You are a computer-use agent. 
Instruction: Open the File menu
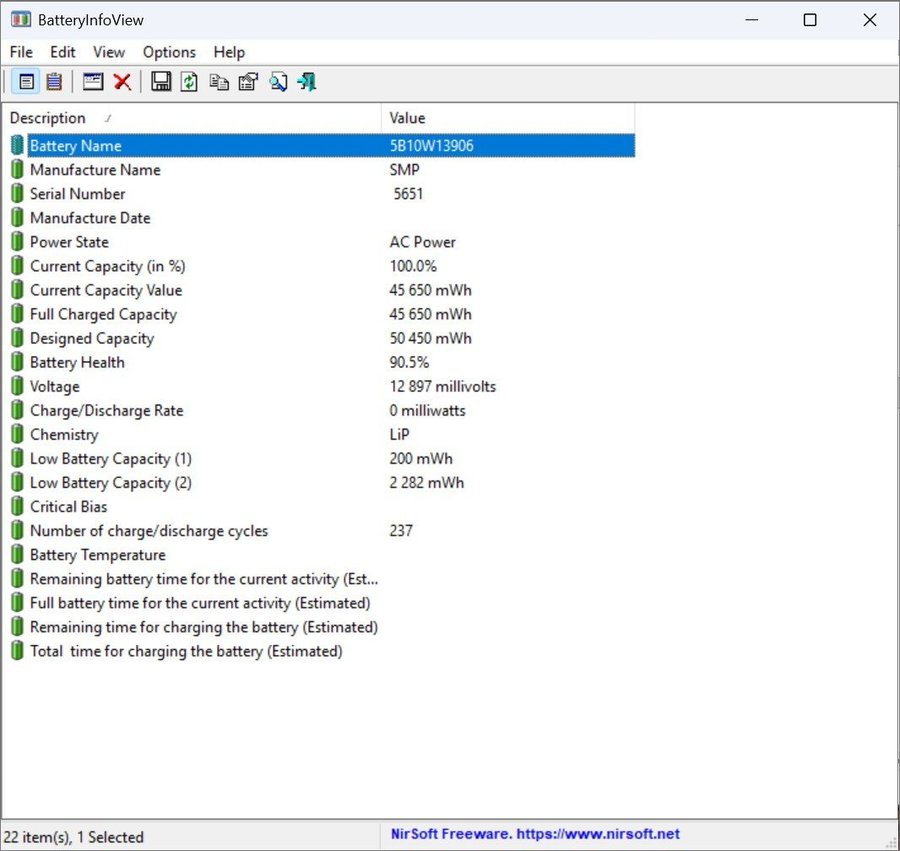pyautogui.click(x=21, y=52)
